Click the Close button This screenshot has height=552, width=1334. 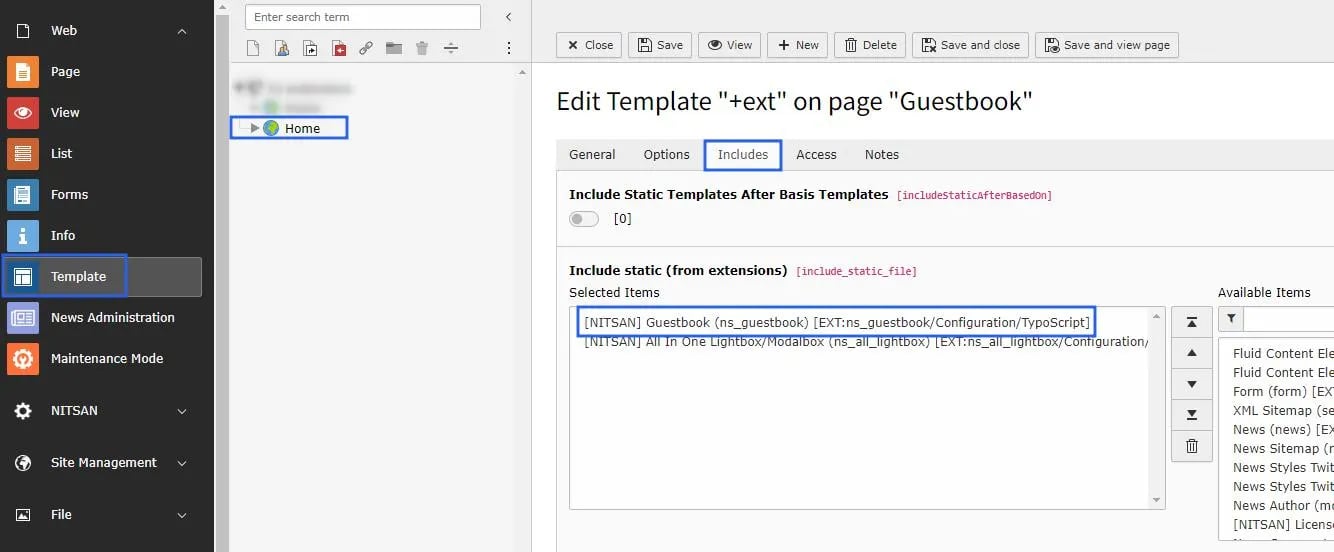[589, 45]
